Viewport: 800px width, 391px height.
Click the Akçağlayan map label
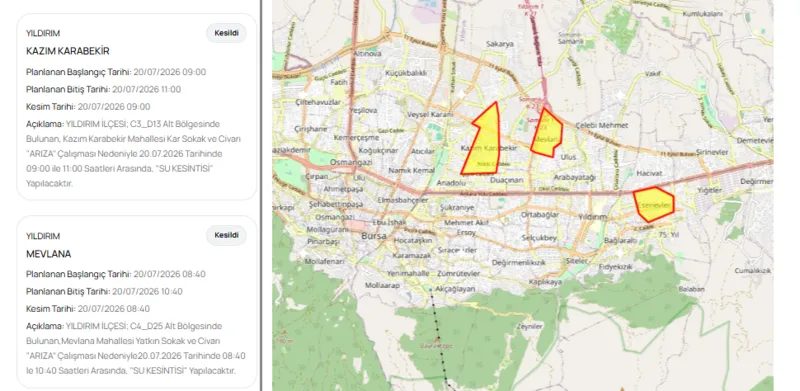tap(456, 289)
